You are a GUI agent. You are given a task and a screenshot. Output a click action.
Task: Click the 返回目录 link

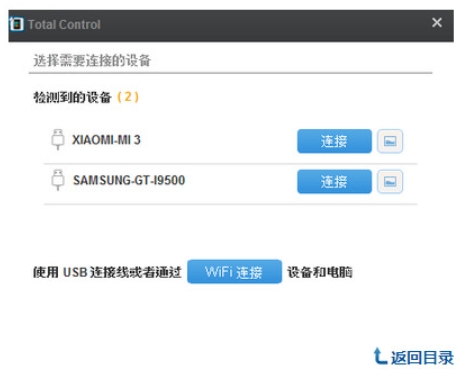(x=413, y=357)
